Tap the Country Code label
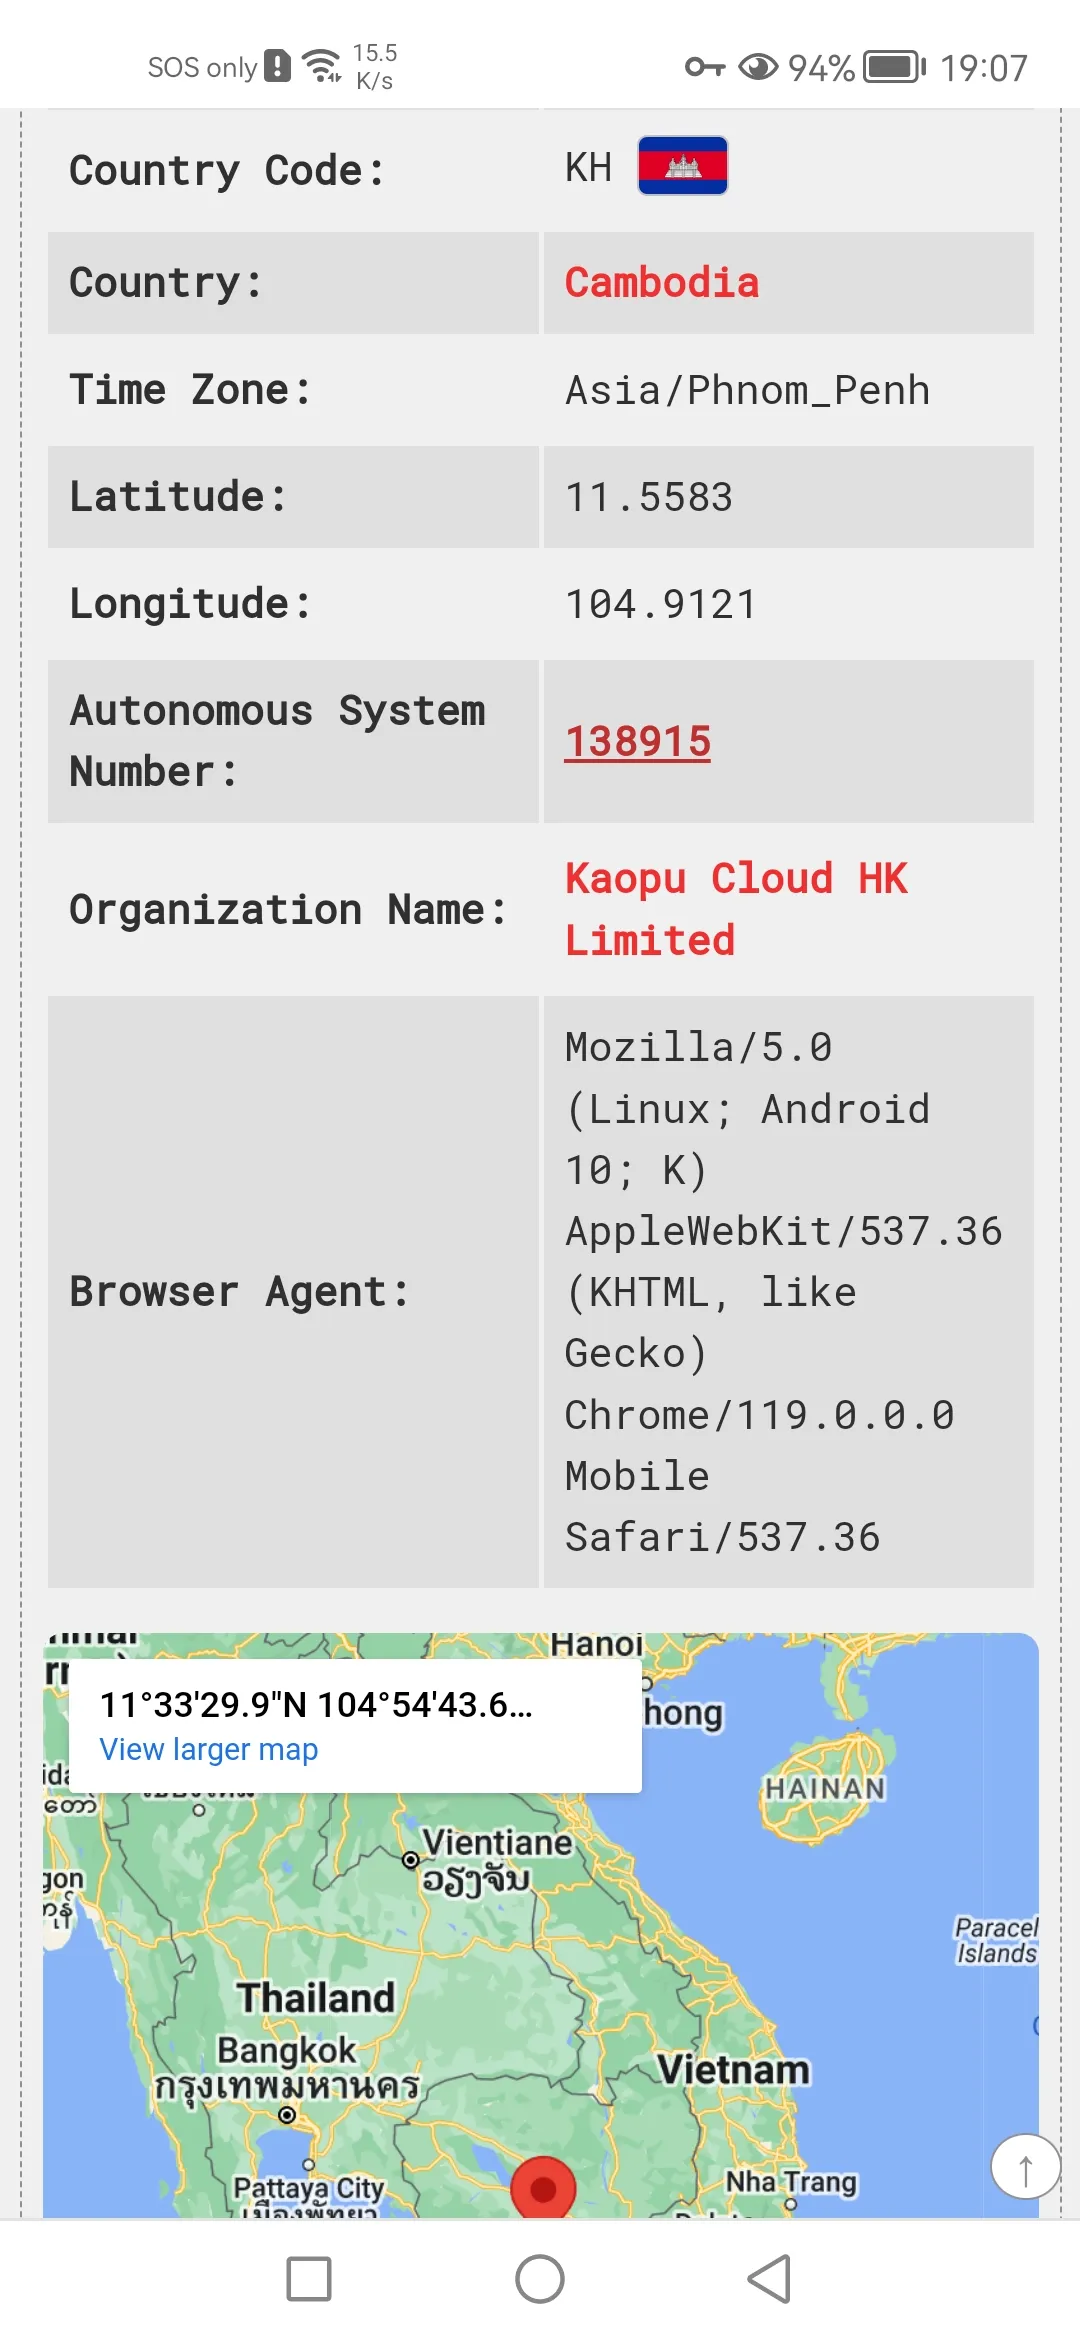Viewport: 1080px width, 2340px height. coord(227,170)
